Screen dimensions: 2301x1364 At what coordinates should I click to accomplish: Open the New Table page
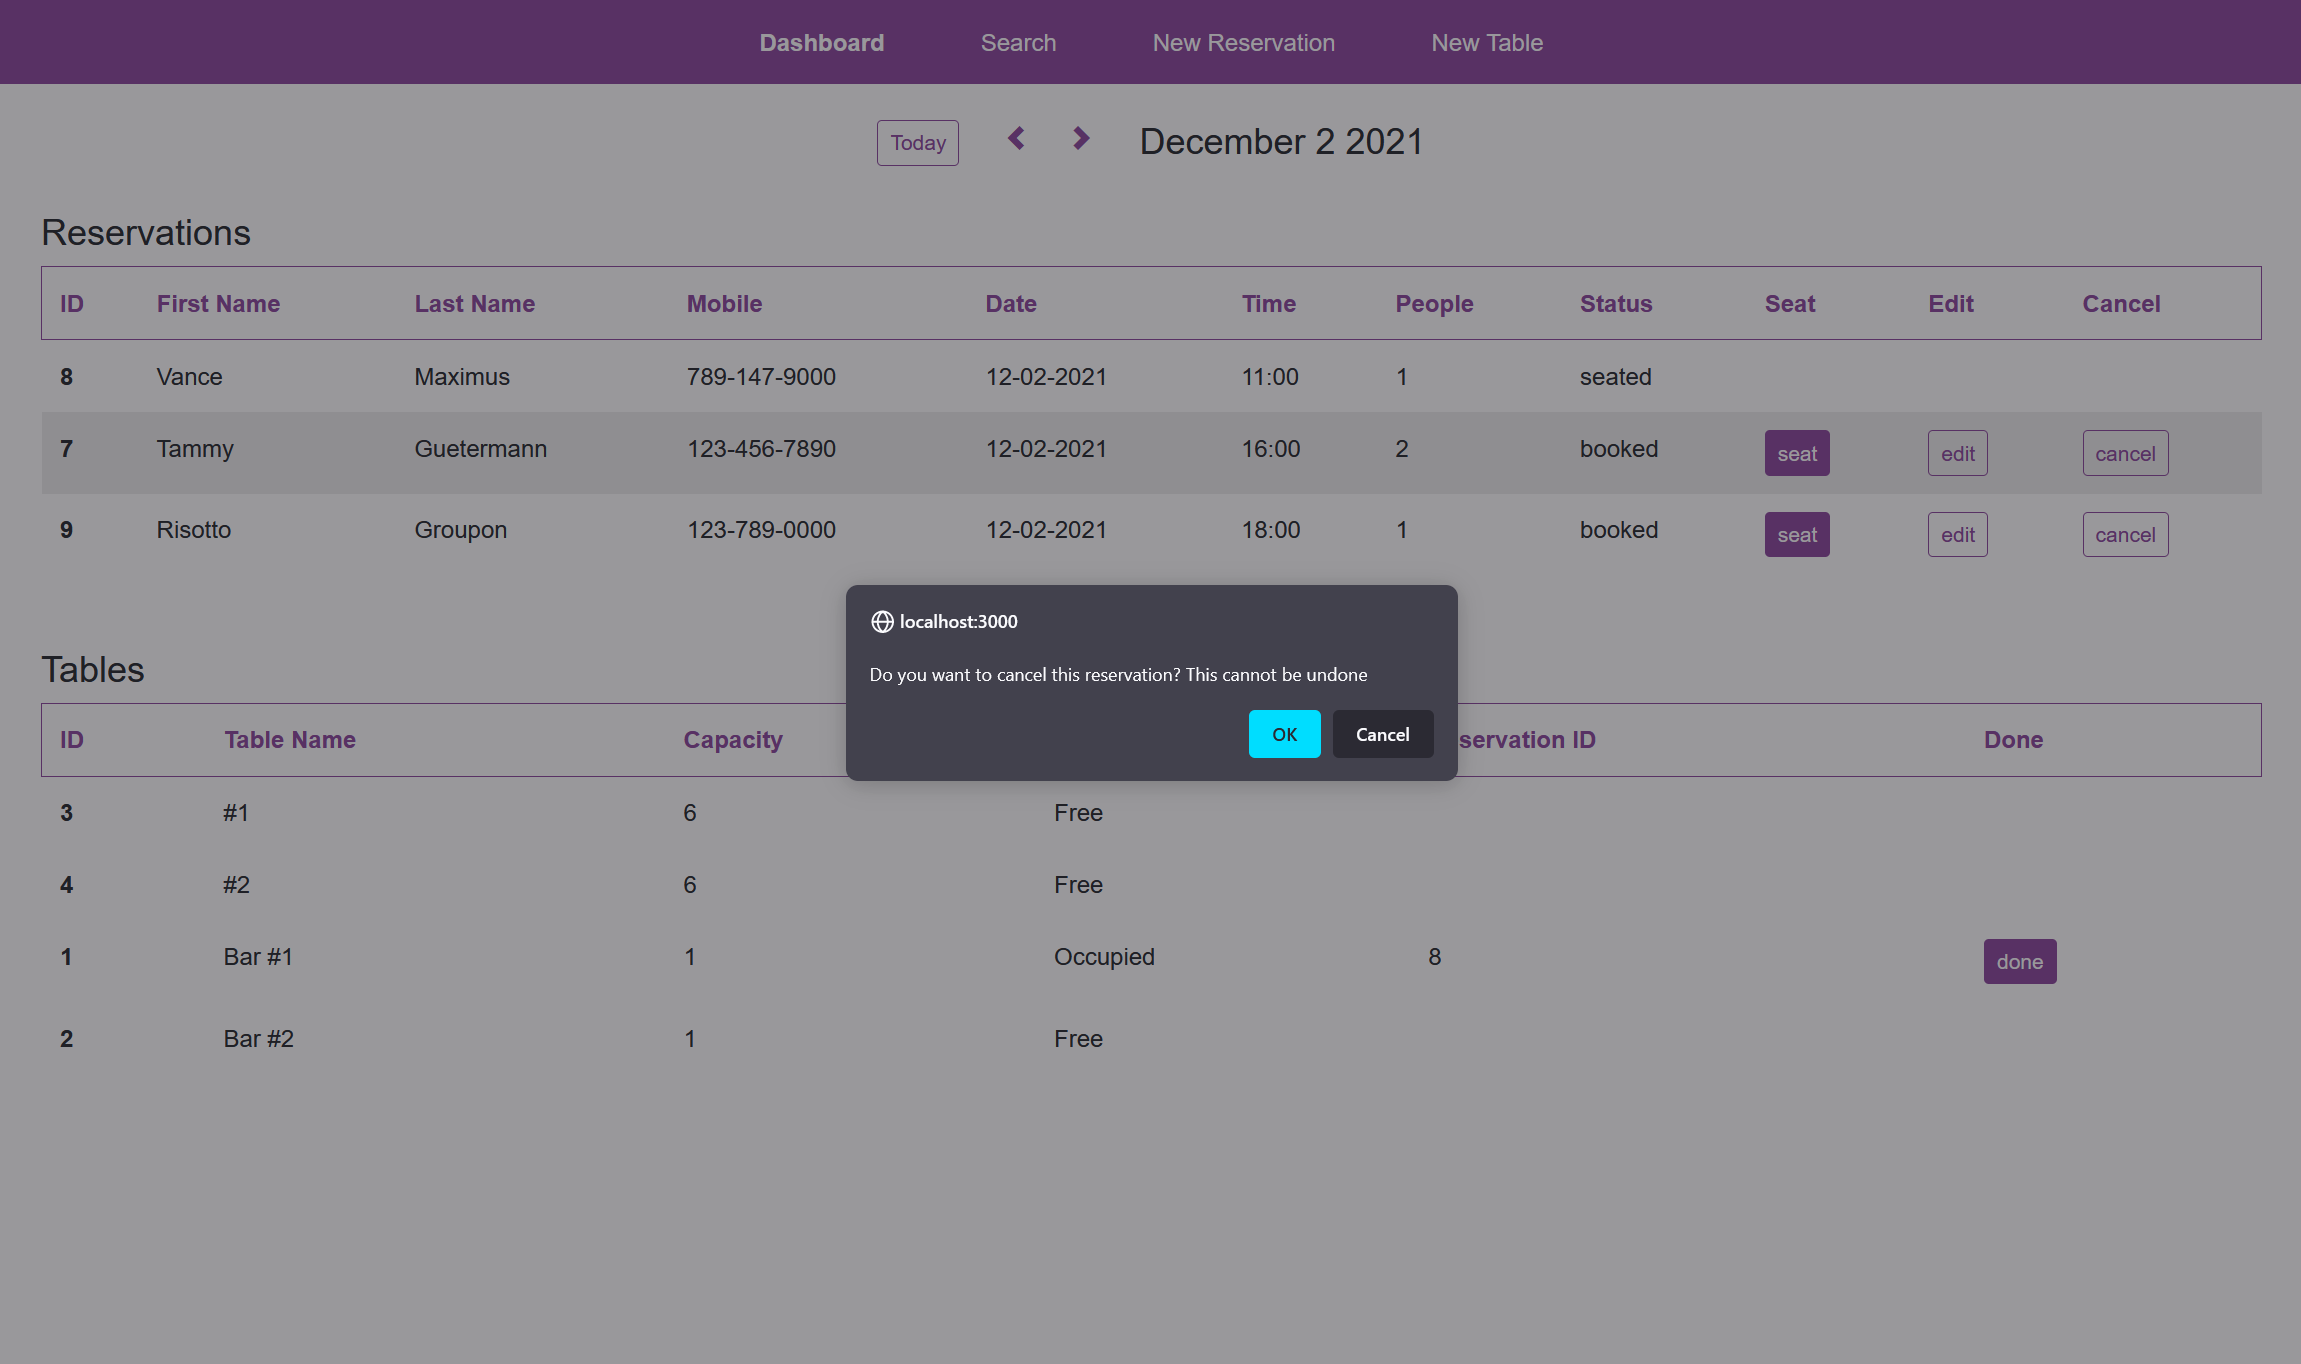1486,42
